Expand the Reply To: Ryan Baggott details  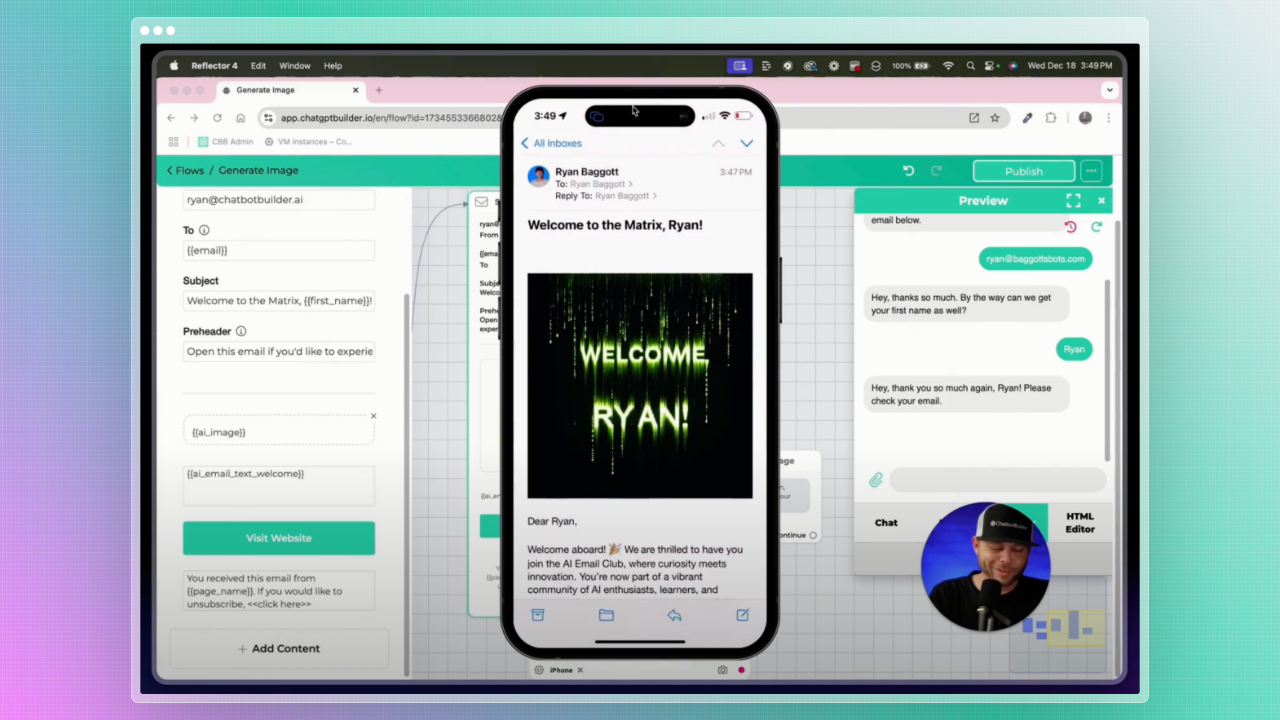606,196
